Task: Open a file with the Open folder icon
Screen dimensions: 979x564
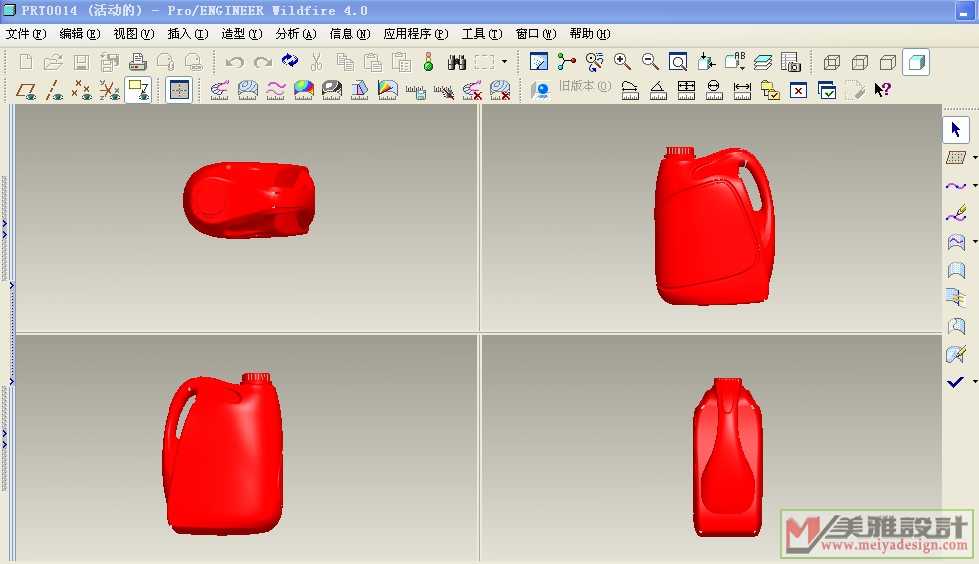Action: tap(54, 61)
